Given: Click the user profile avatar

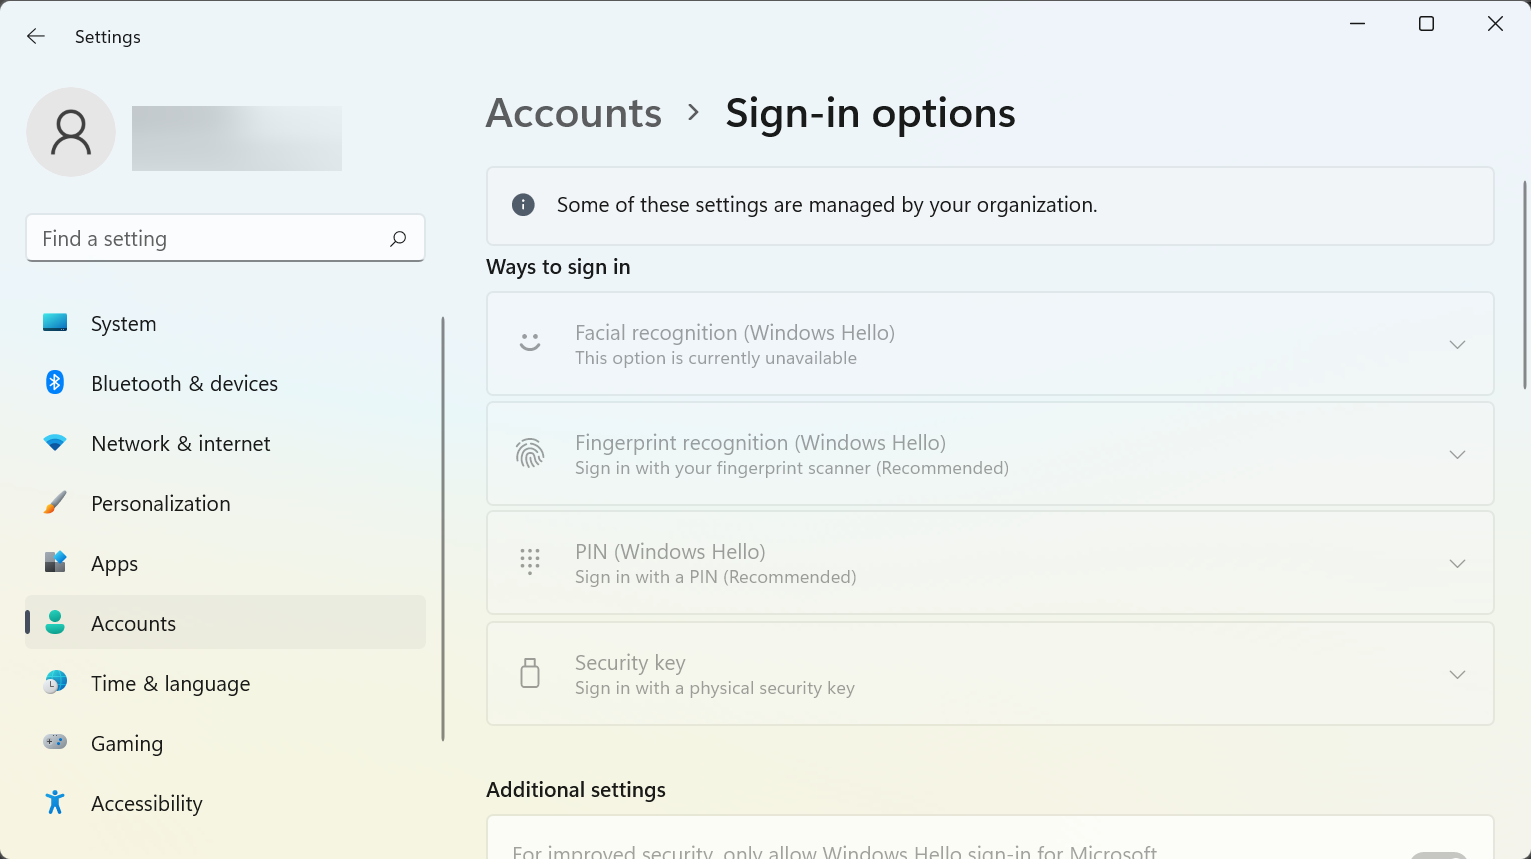Looking at the screenshot, I should pos(71,132).
